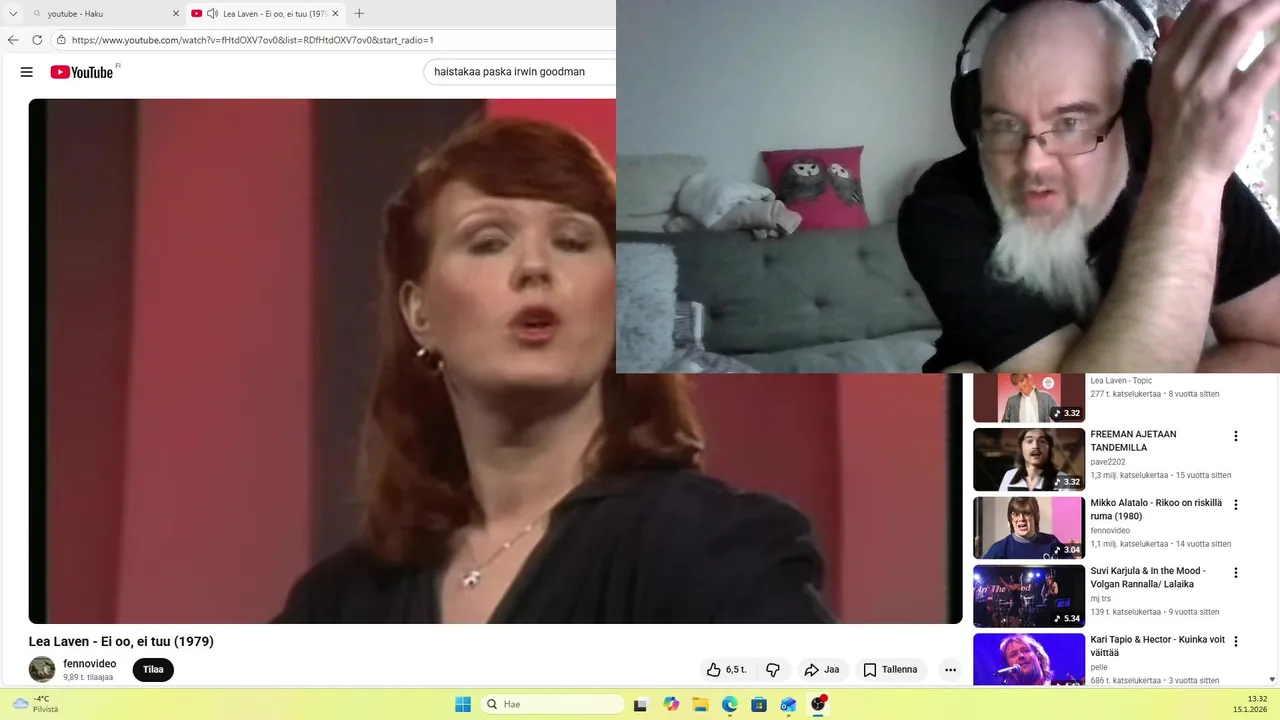
Task: Open options menu for FREEMAN AJETAAN TANDEMILLA
Action: (1236, 436)
